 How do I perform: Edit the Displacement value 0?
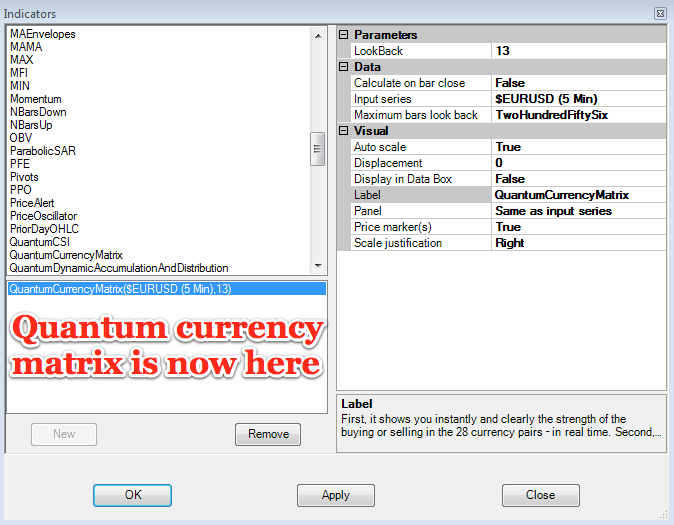[x=579, y=163]
